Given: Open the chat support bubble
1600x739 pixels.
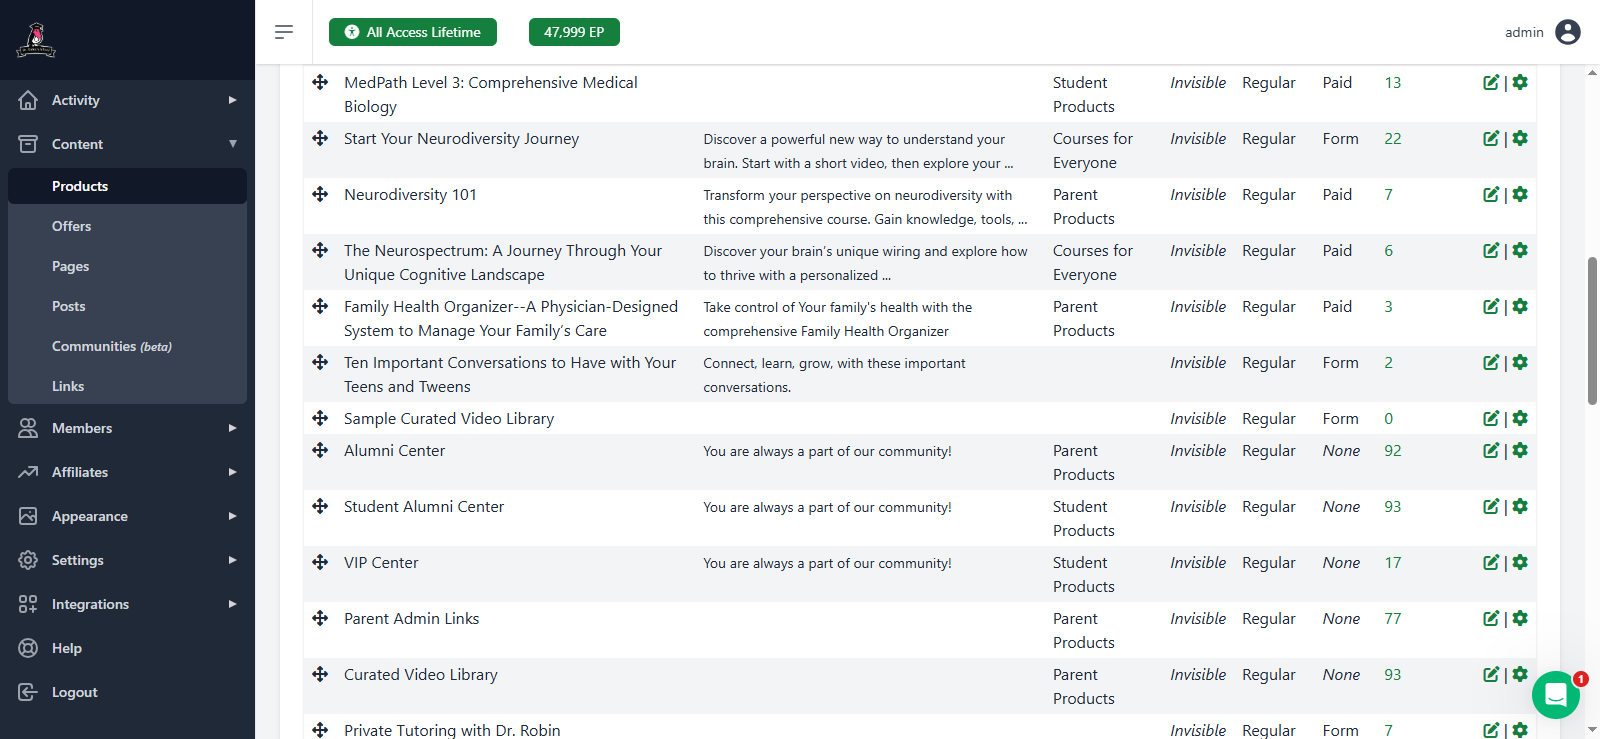Looking at the screenshot, I should point(1555,695).
